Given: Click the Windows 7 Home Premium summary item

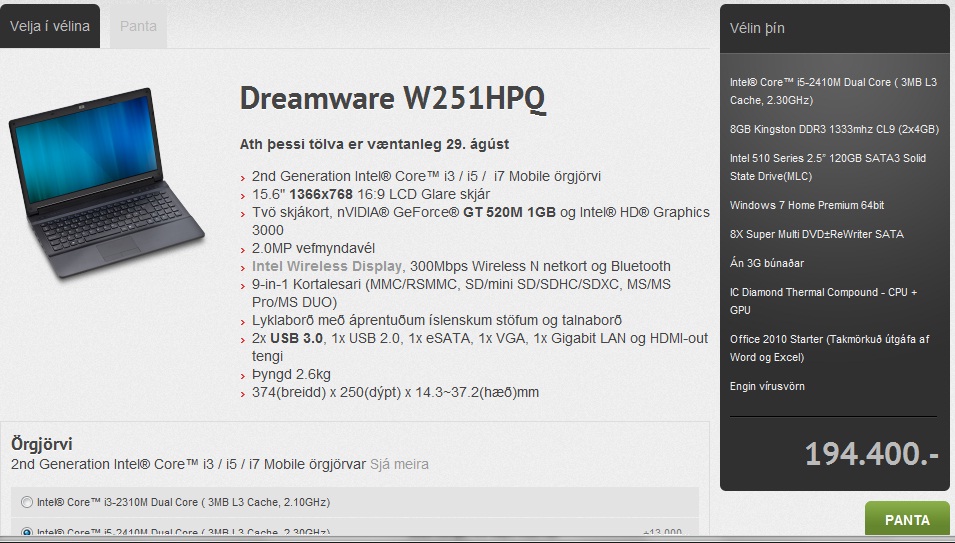Looking at the screenshot, I should coord(806,205).
